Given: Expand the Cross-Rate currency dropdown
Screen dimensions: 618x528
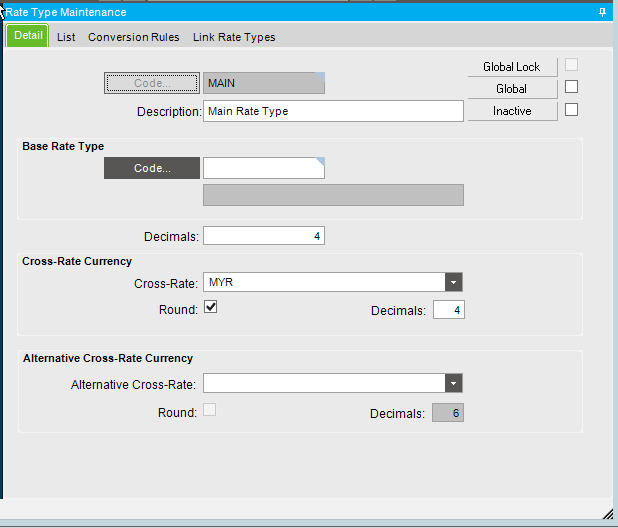Looking at the screenshot, I should [x=454, y=283].
